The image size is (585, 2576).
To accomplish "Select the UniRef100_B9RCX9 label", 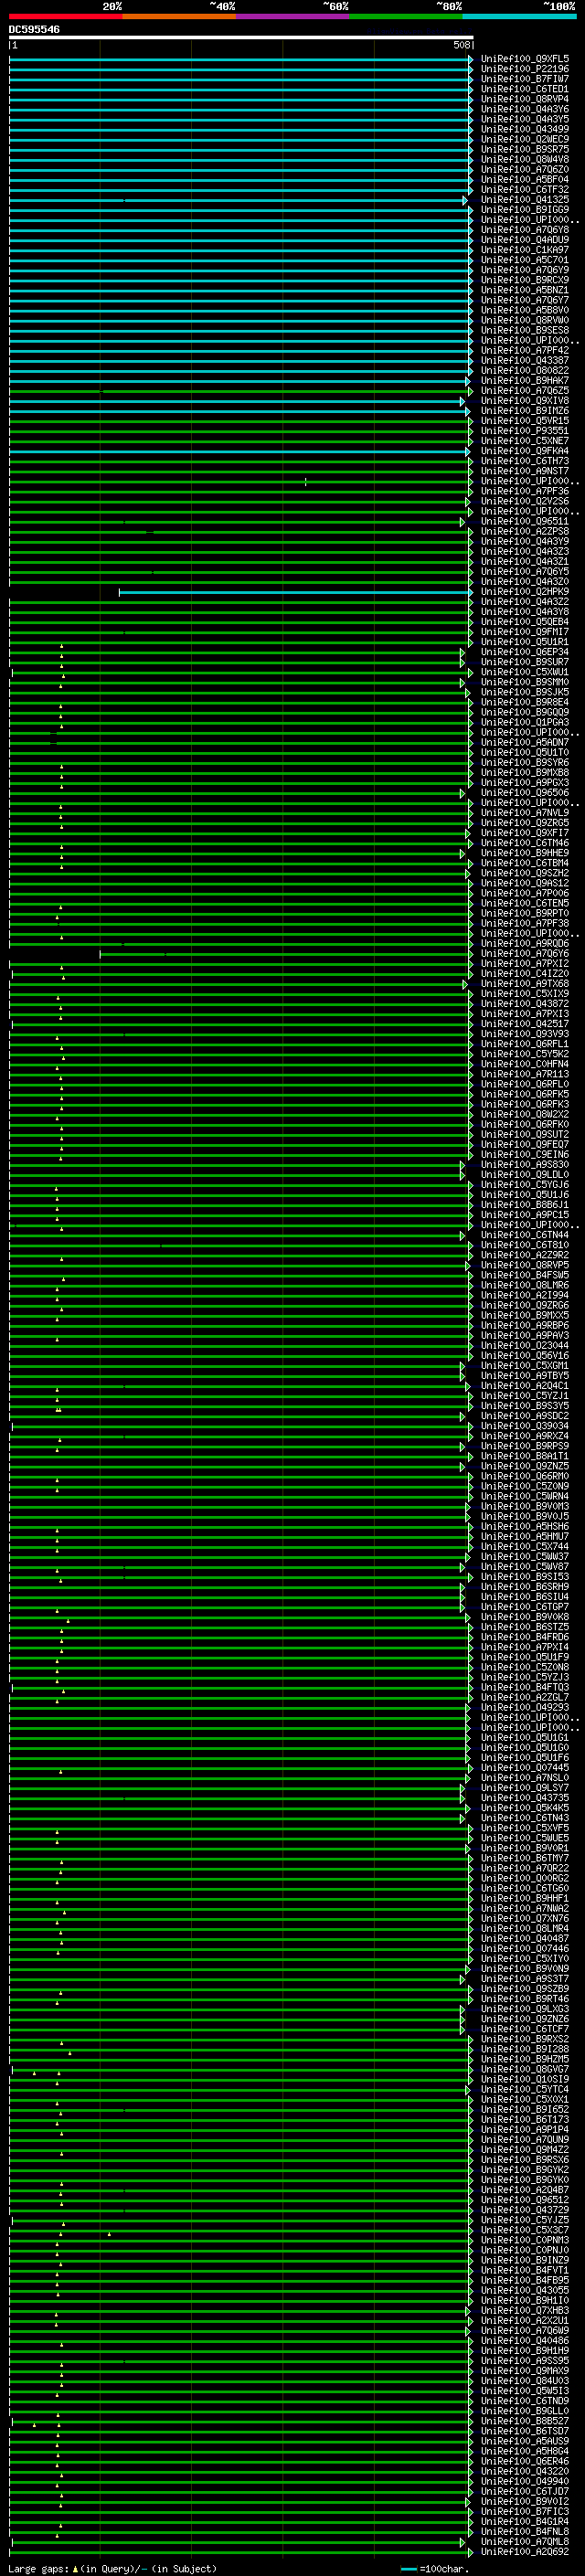I will pyautogui.click(x=525, y=280).
